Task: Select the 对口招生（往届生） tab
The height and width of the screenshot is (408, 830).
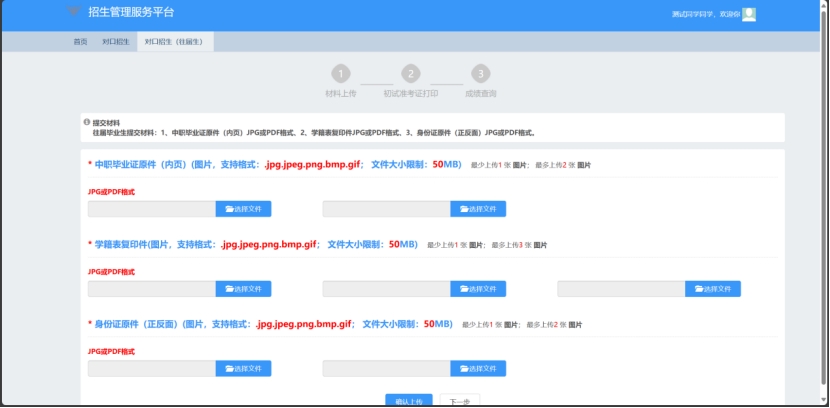Action: [x=174, y=42]
